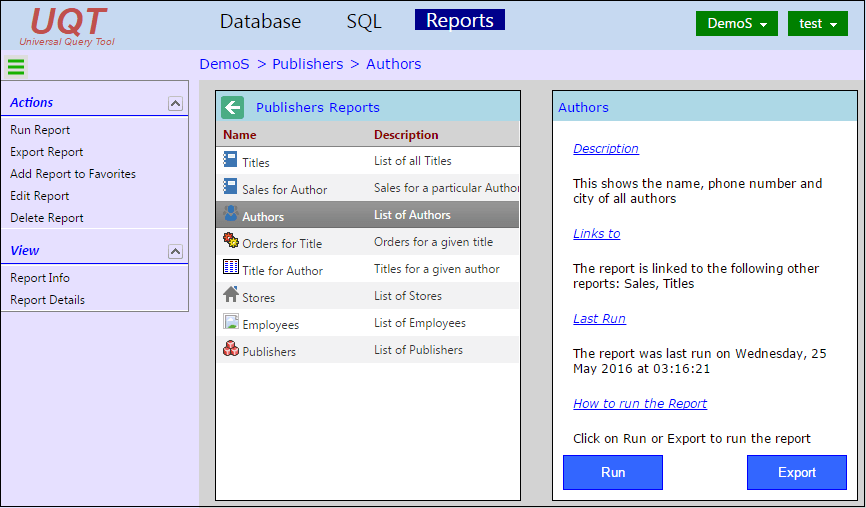Screen dimensions: 866x508
Task: Choose Edit Report action
Action: (39, 196)
